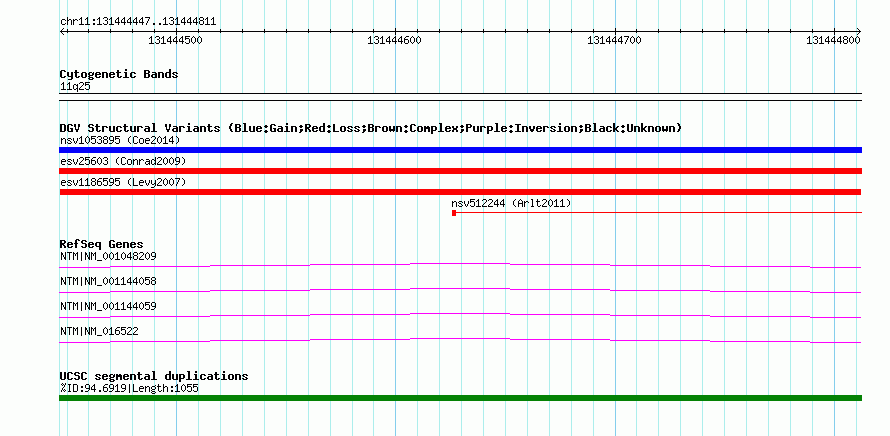The image size is (890, 436).
Task: Click the chr11:131444447..131444811 coordinate label
Action: coord(138,22)
